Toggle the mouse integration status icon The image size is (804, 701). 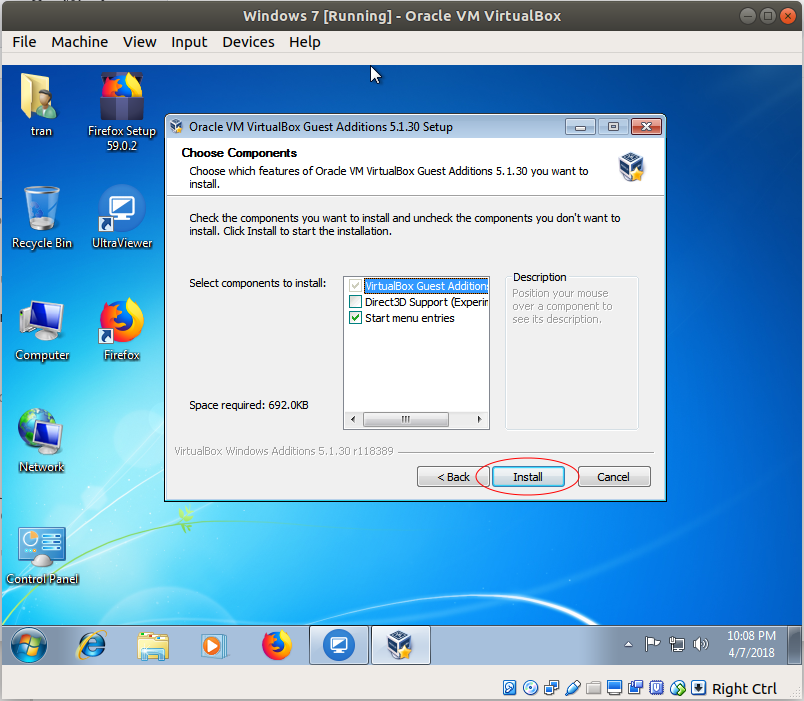point(677,687)
